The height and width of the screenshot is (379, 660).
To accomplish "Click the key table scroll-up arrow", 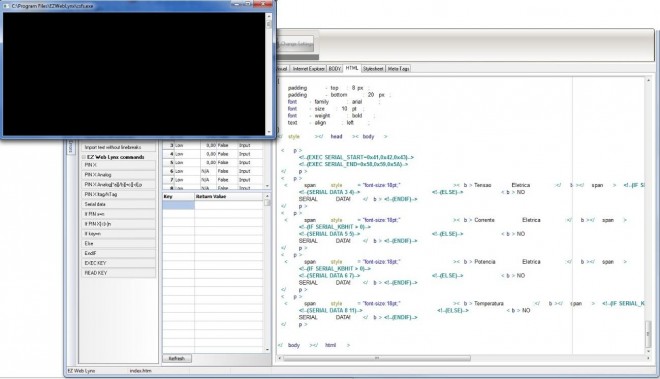I will point(267,196).
